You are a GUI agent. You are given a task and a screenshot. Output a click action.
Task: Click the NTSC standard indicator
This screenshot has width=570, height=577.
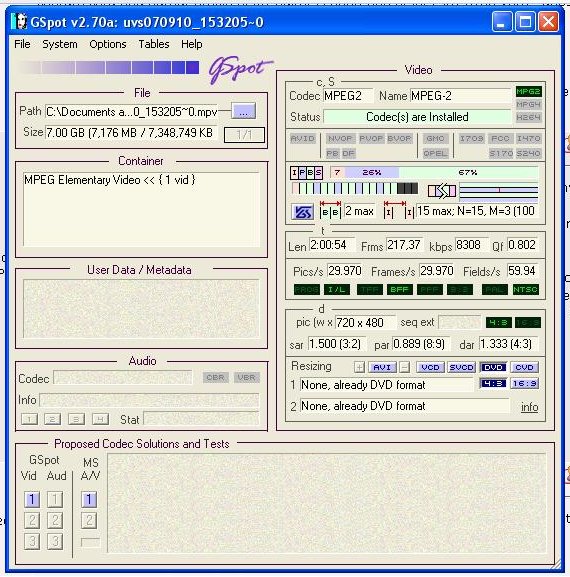click(525, 290)
